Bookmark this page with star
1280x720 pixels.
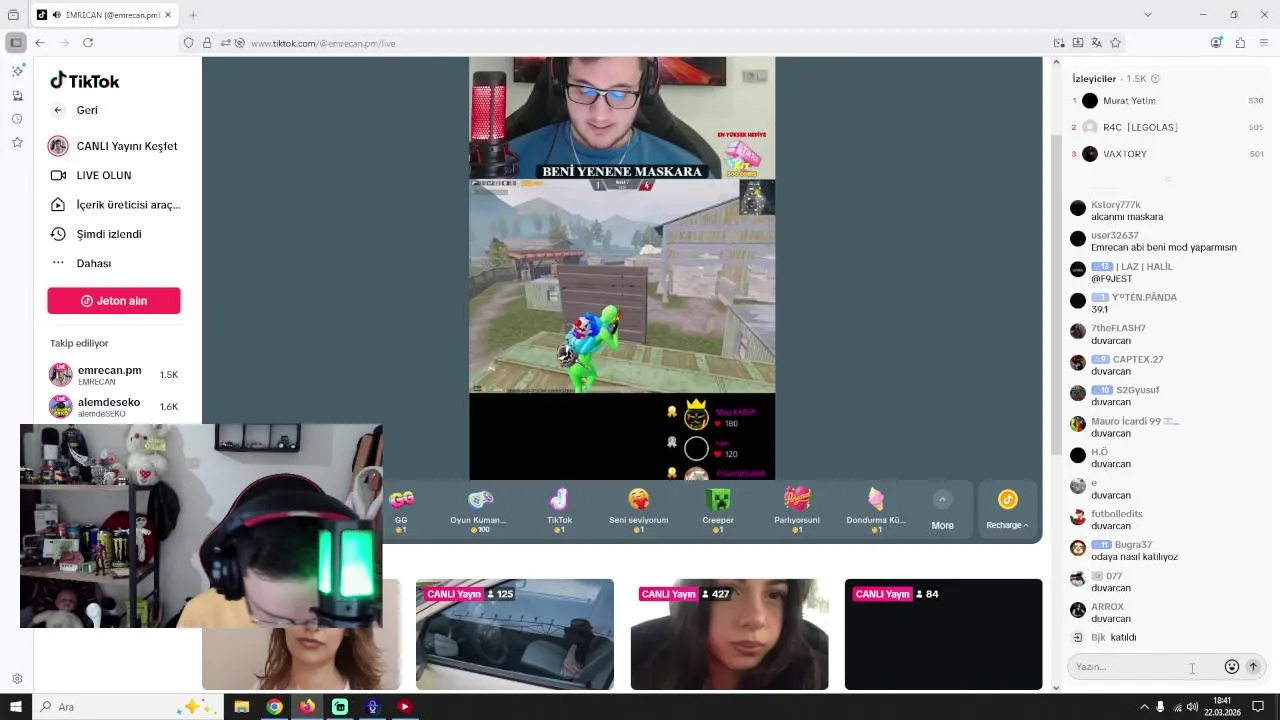(x=1115, y=43)
